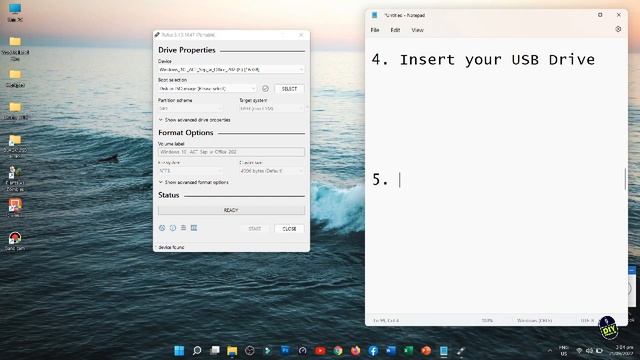Switch to Rufus taskbar icon
Screen dimensions: 640x360
pyautogui.click(x=461, y=351)
